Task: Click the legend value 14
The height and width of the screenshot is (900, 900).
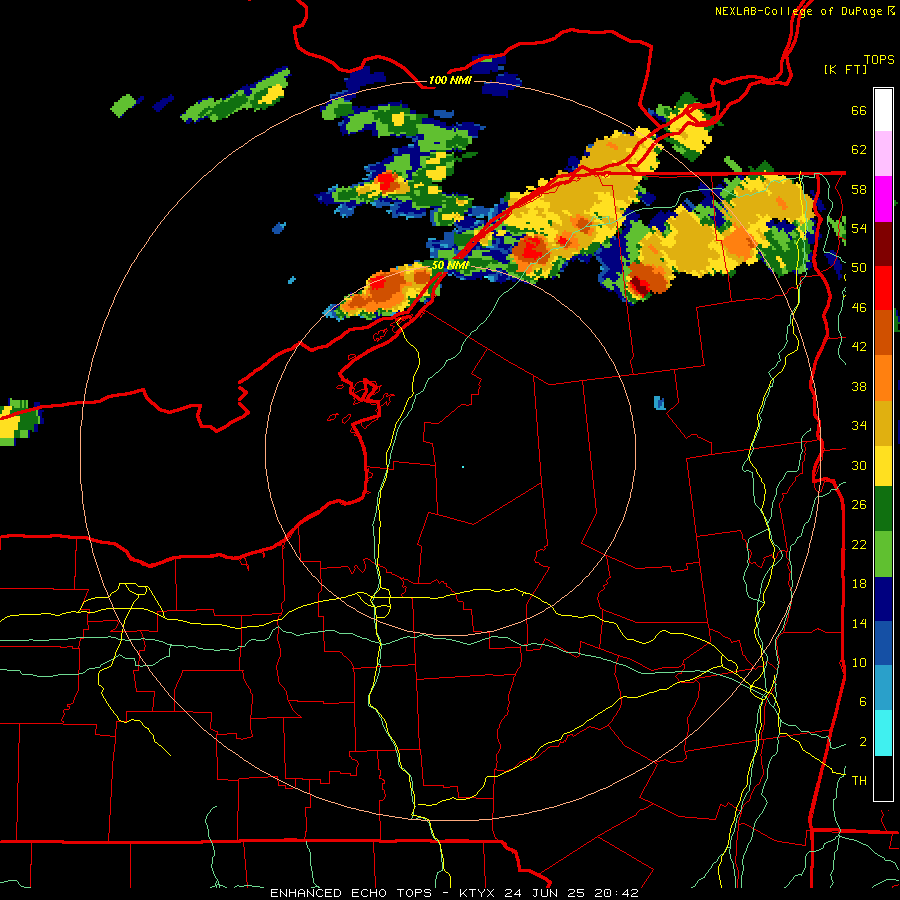Action: point(859,623)
